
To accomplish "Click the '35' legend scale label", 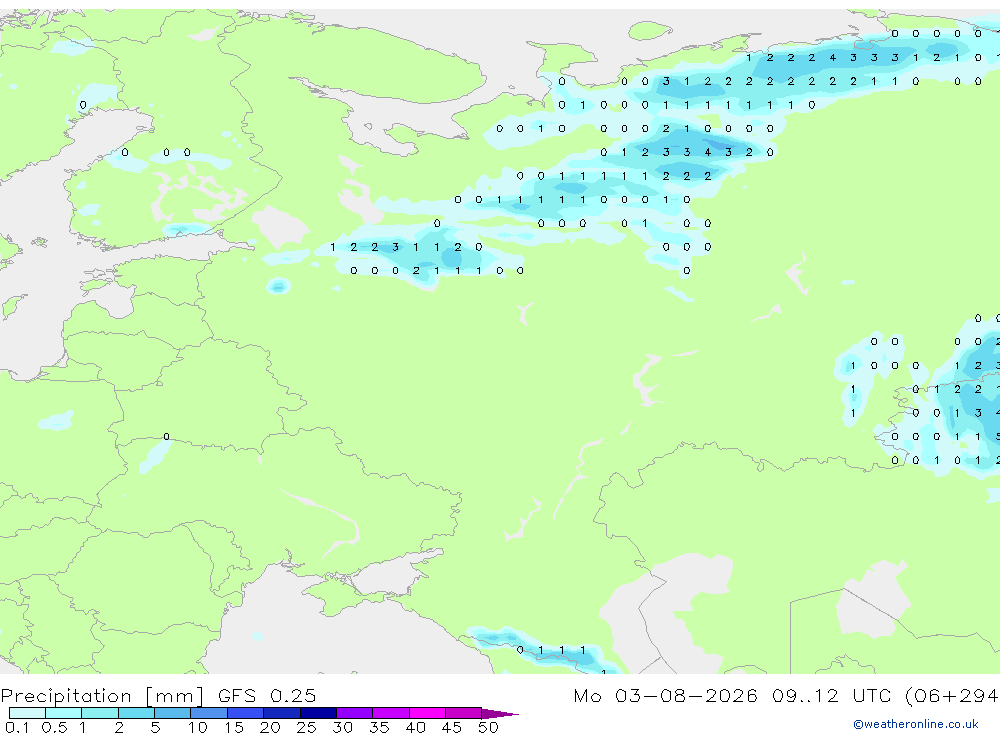I will click(x=379, y=727).
